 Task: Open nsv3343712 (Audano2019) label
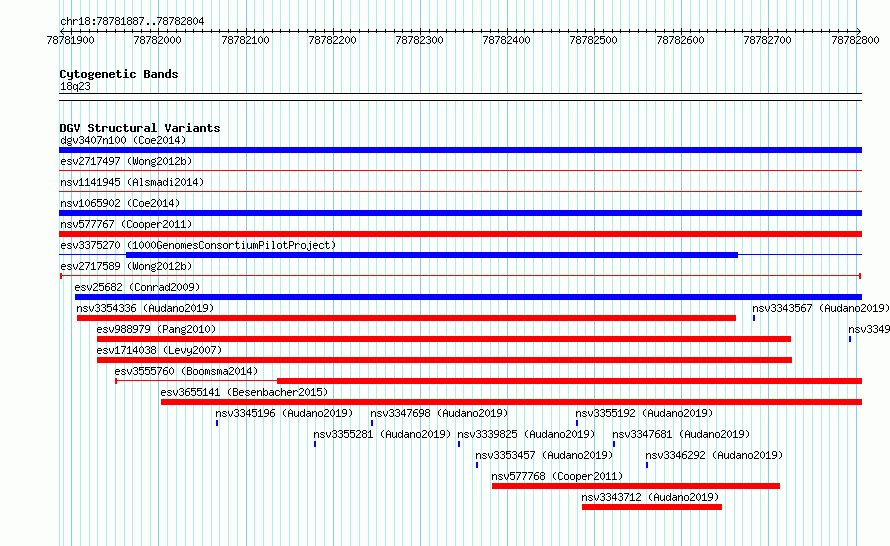650,497
